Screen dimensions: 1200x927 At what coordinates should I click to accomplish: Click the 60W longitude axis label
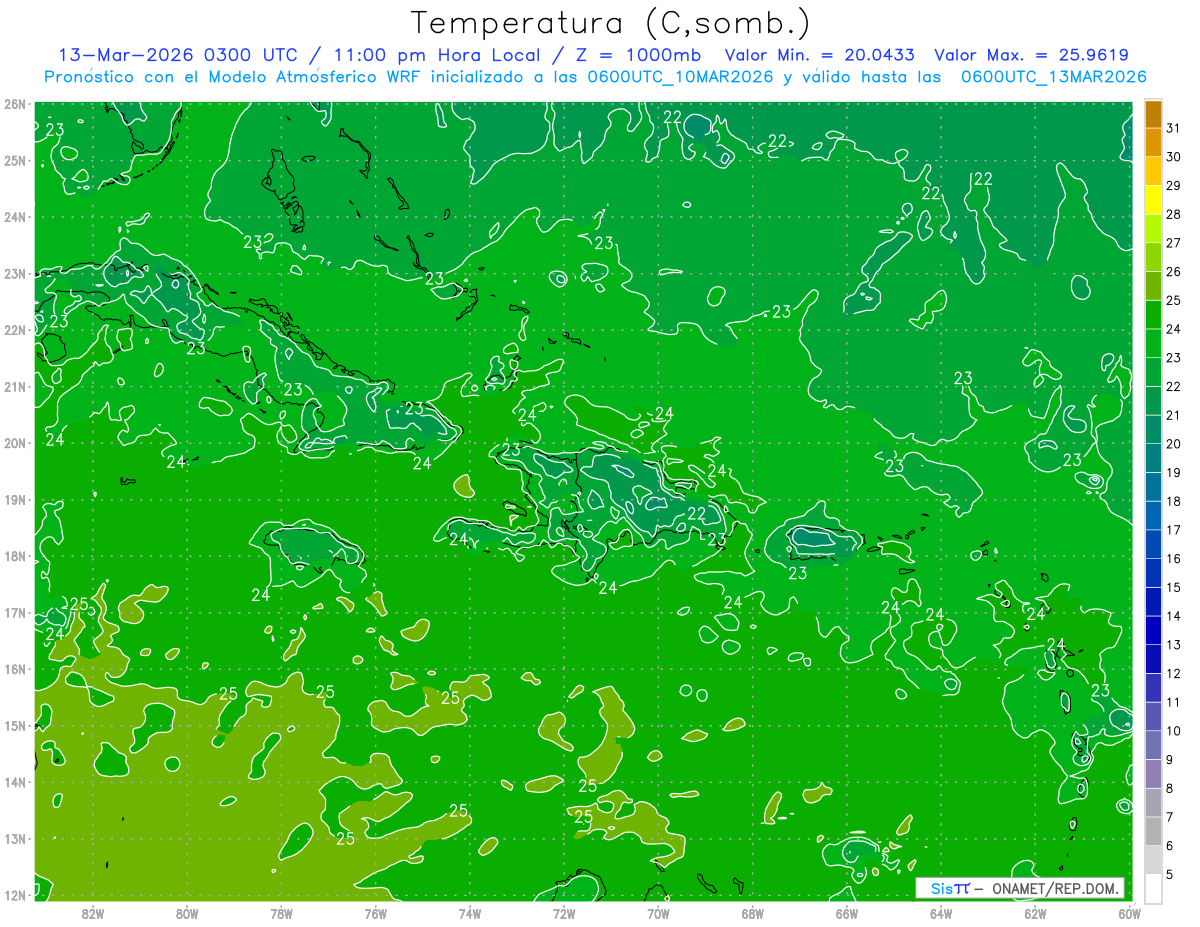tap(1130, 913)
